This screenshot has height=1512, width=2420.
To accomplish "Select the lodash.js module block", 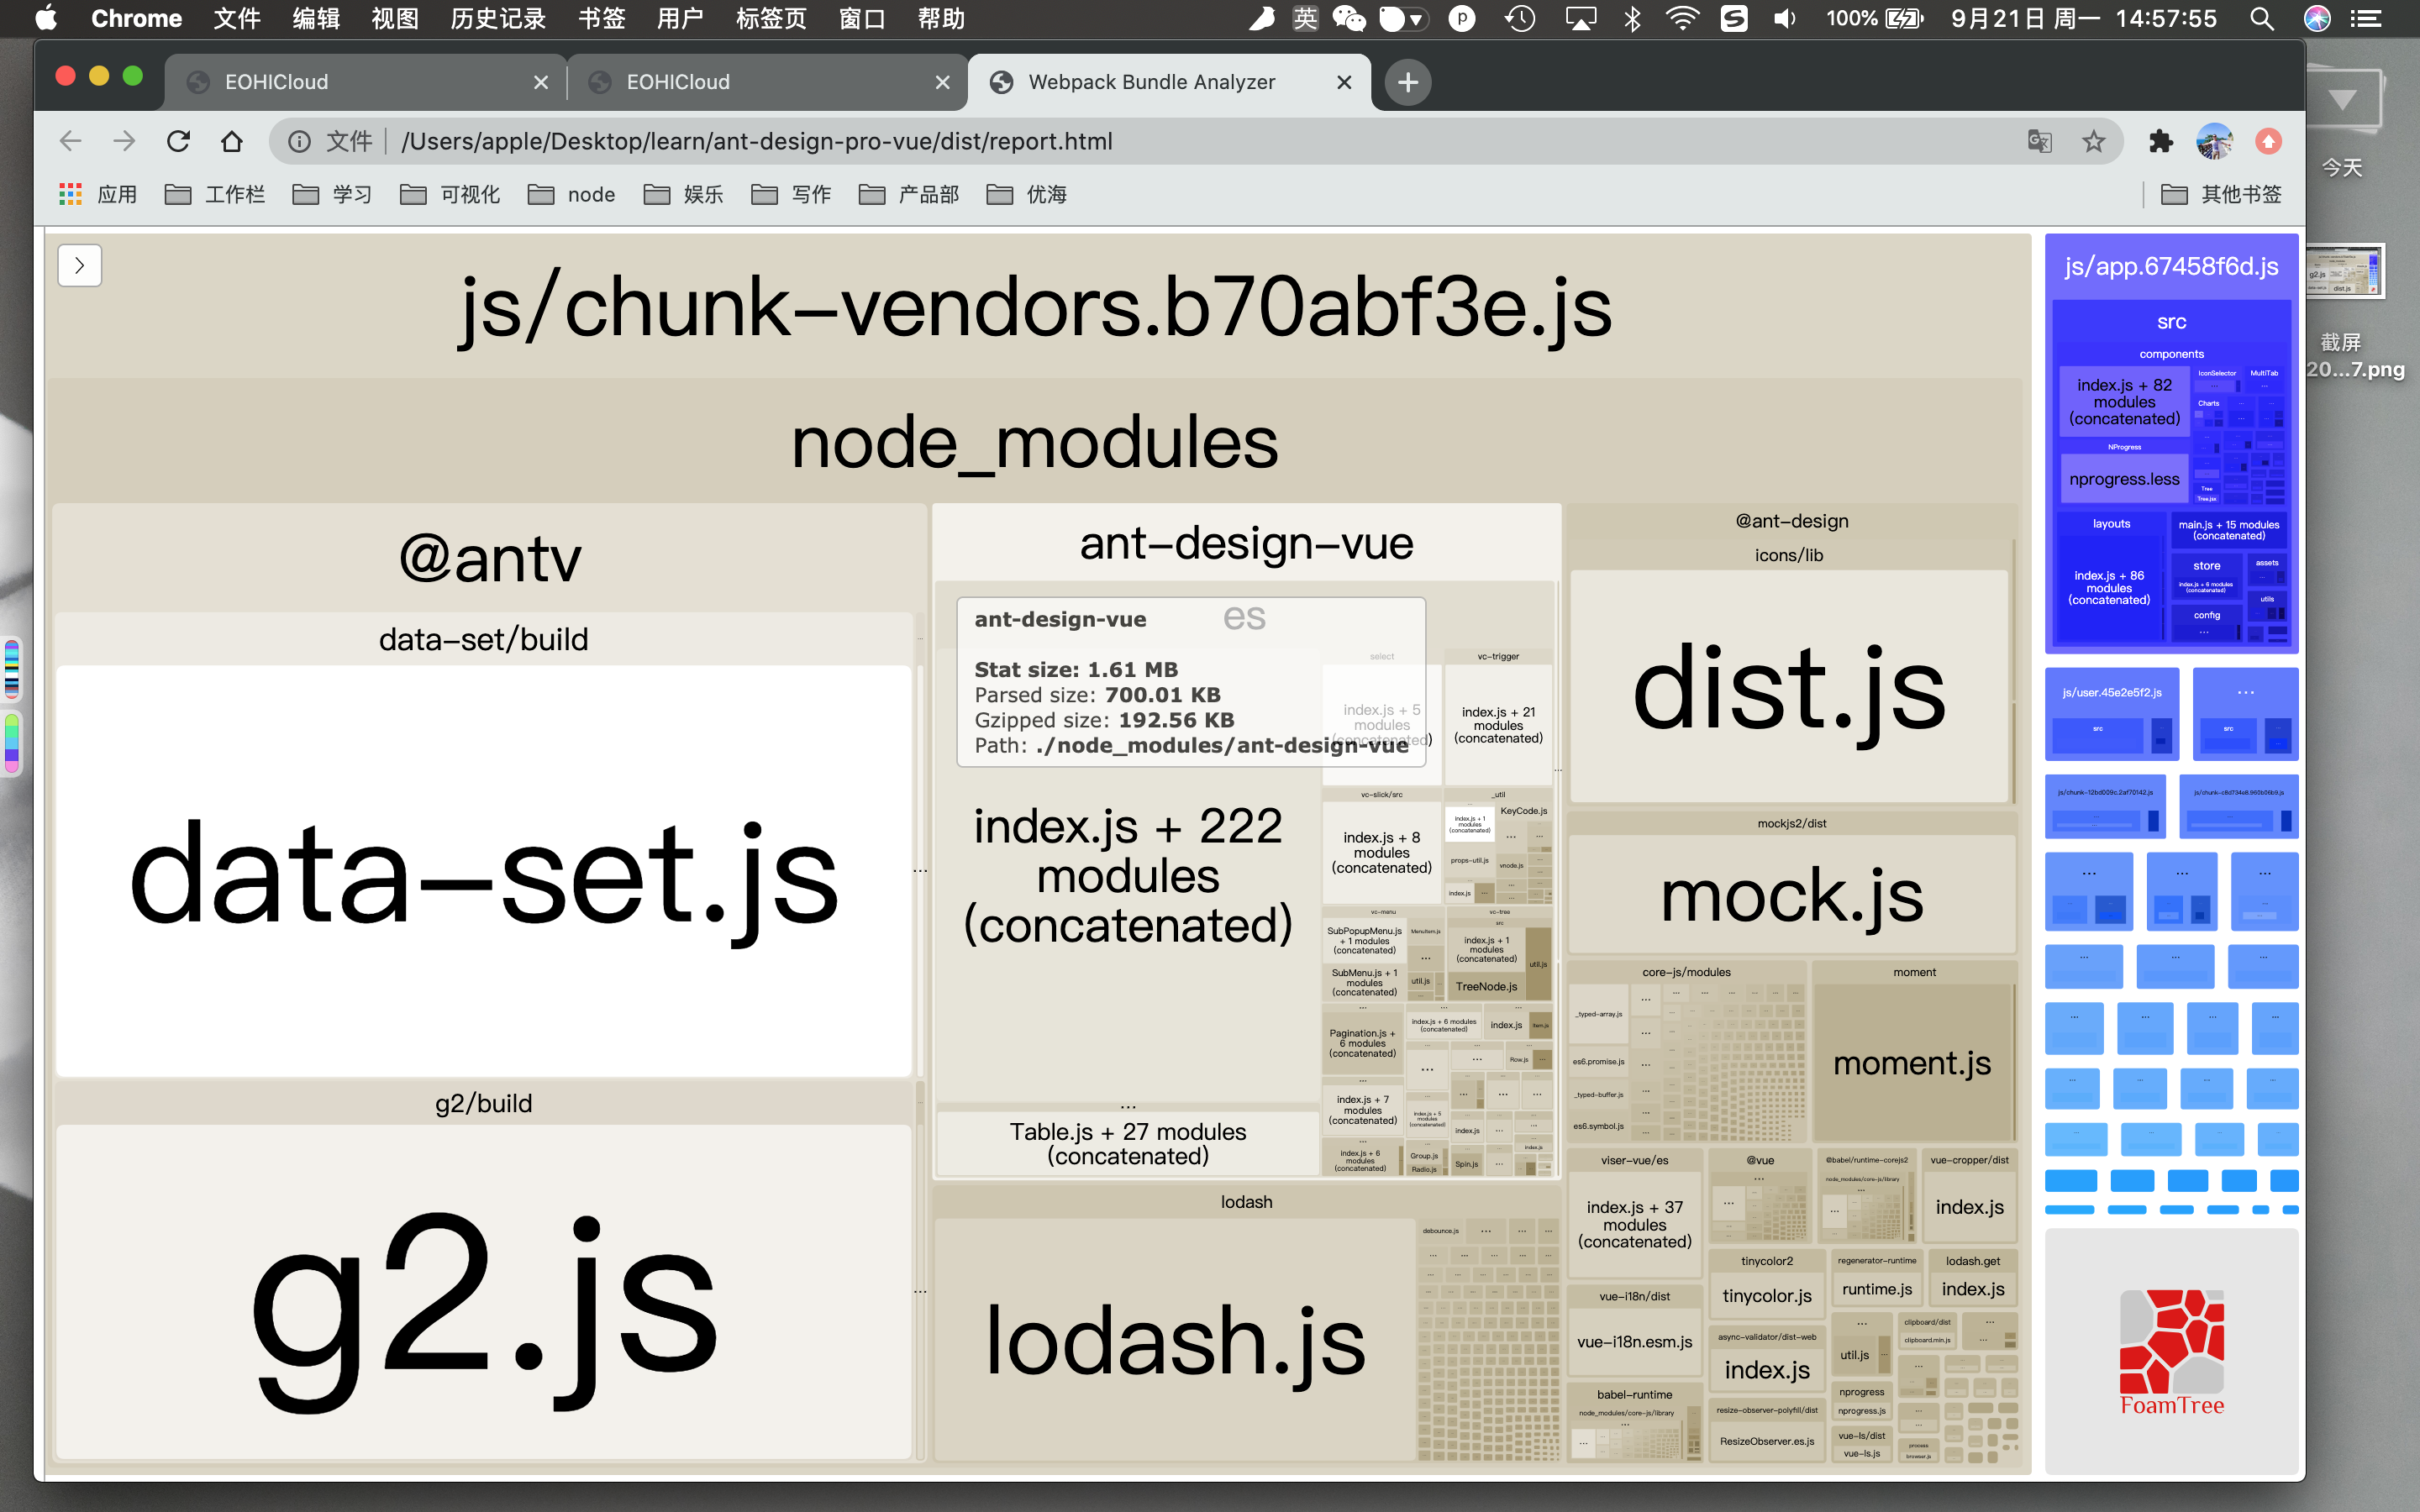I will (x=1175, y=1340).
